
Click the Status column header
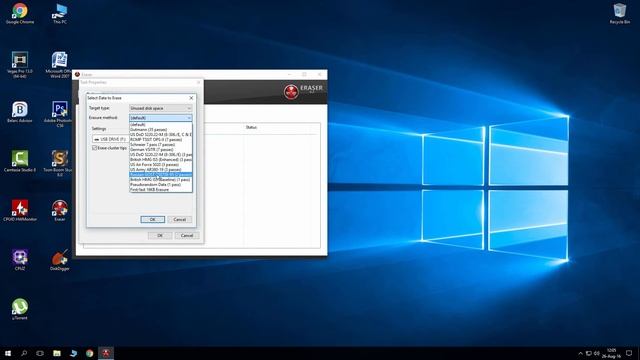click(251, 127)
